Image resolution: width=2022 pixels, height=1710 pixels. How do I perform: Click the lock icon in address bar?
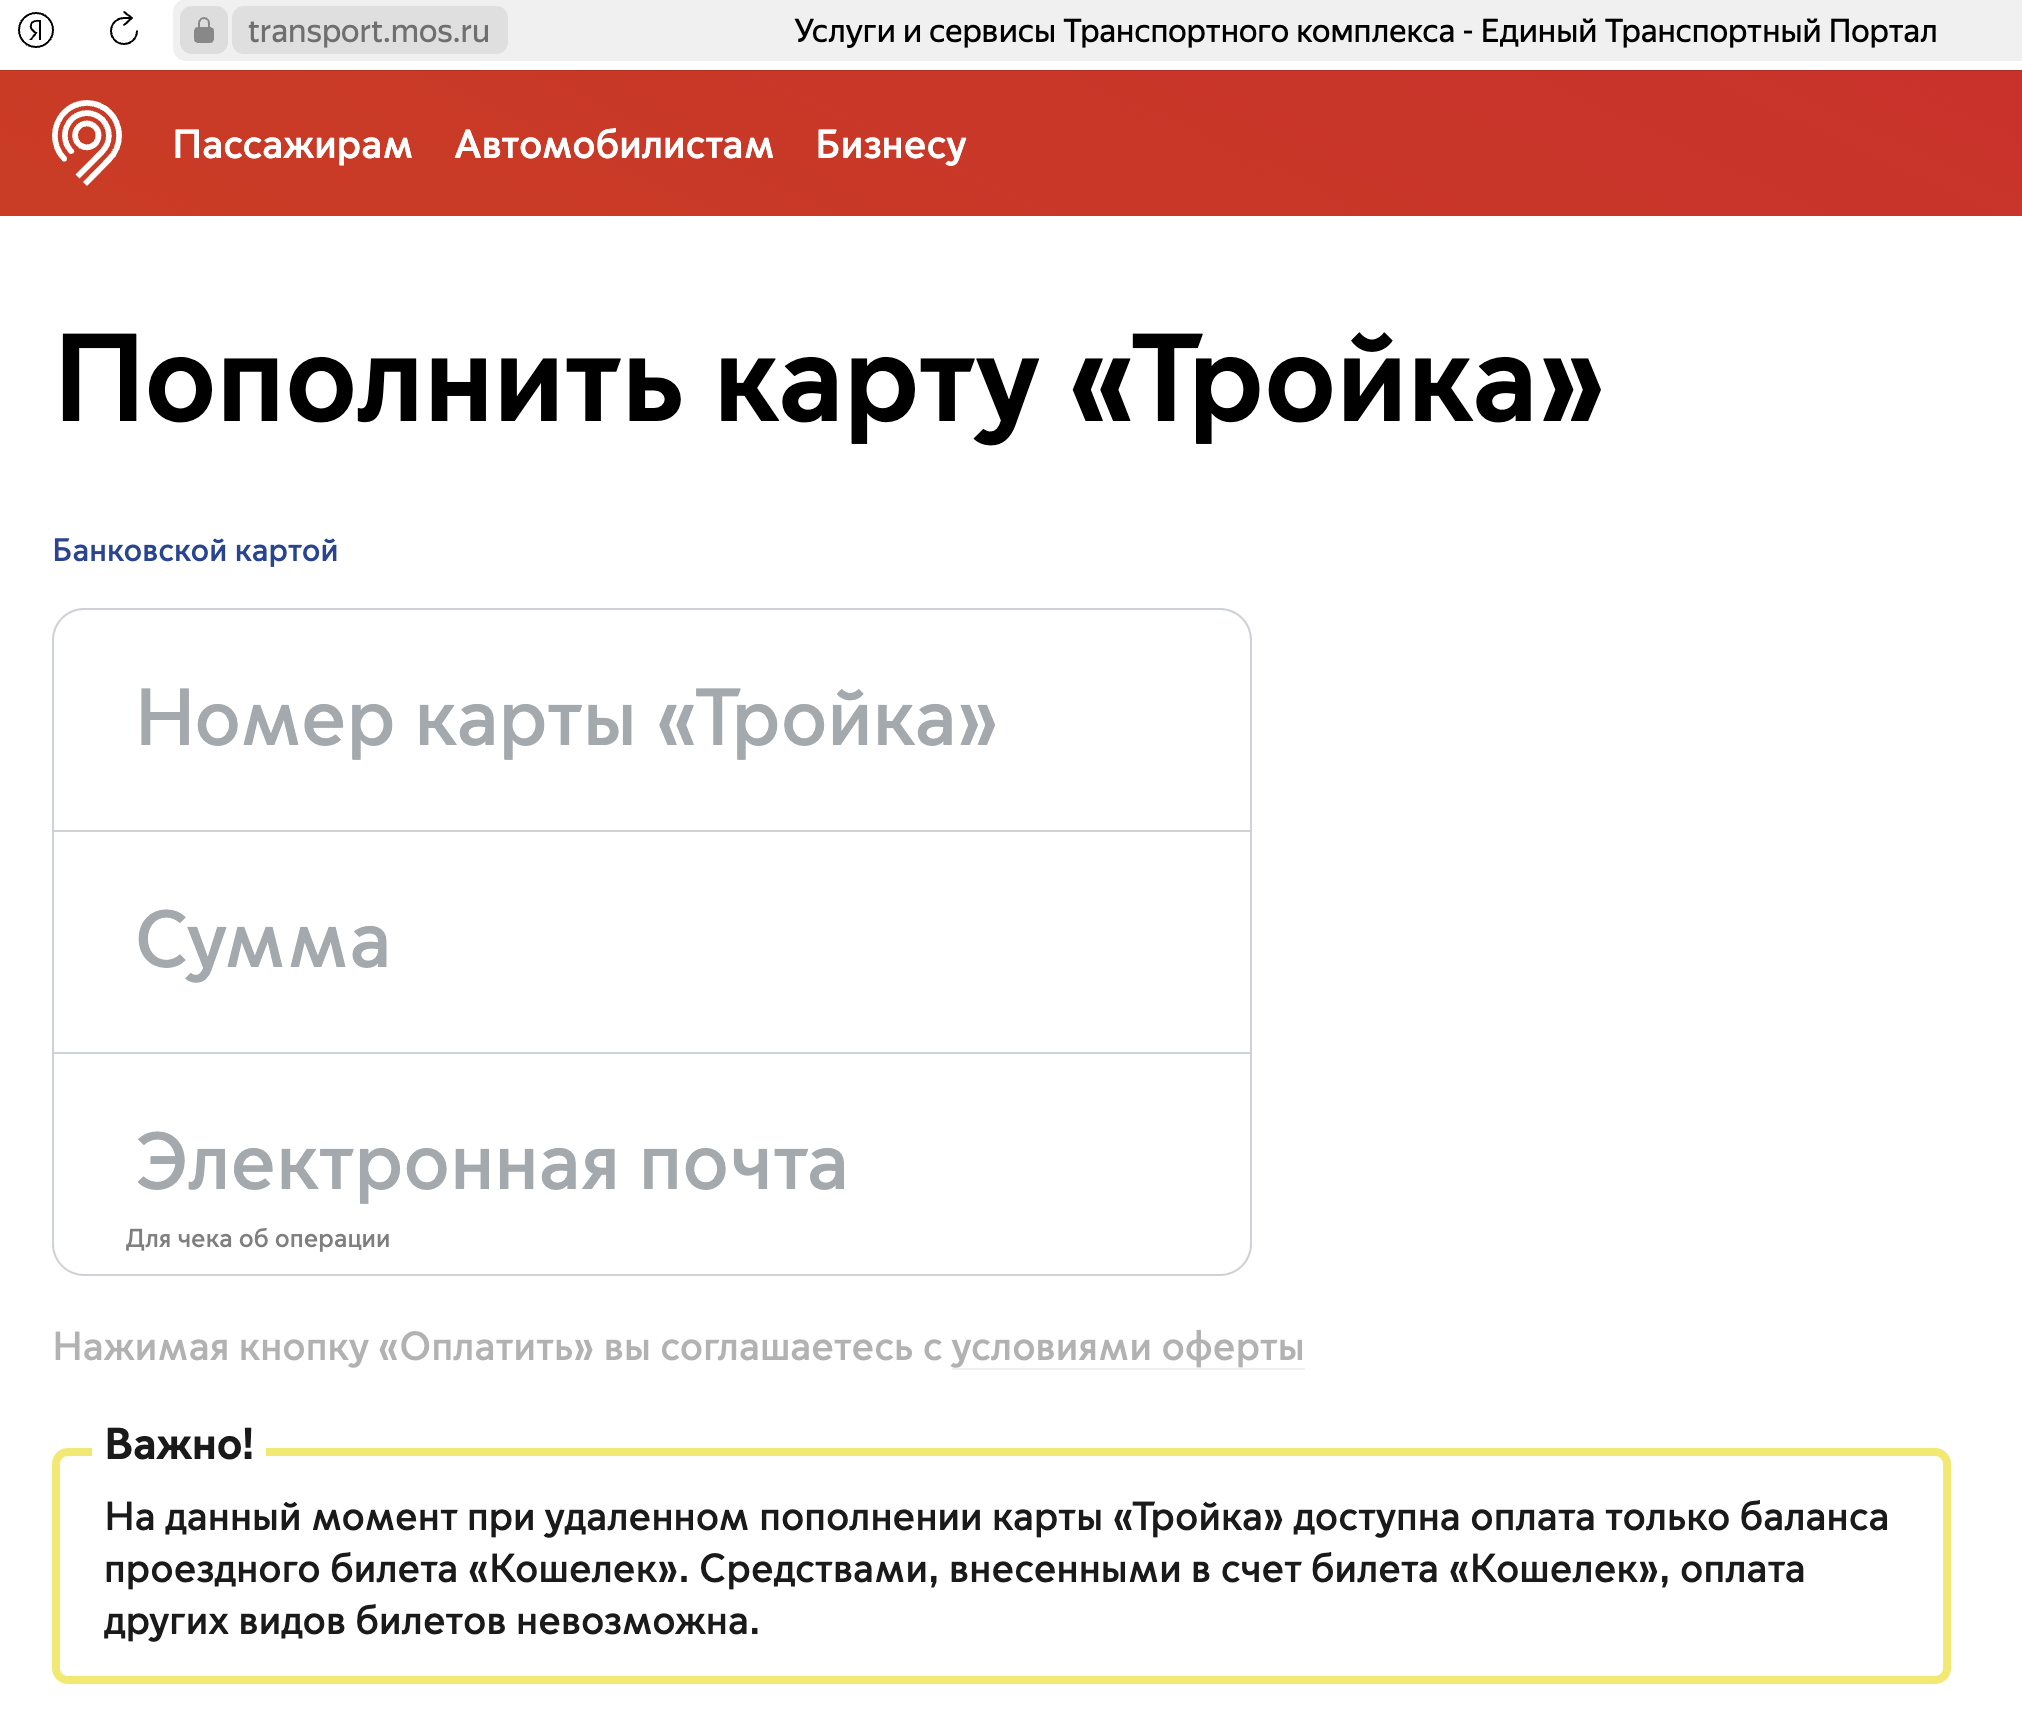click(x=204, y=31)
